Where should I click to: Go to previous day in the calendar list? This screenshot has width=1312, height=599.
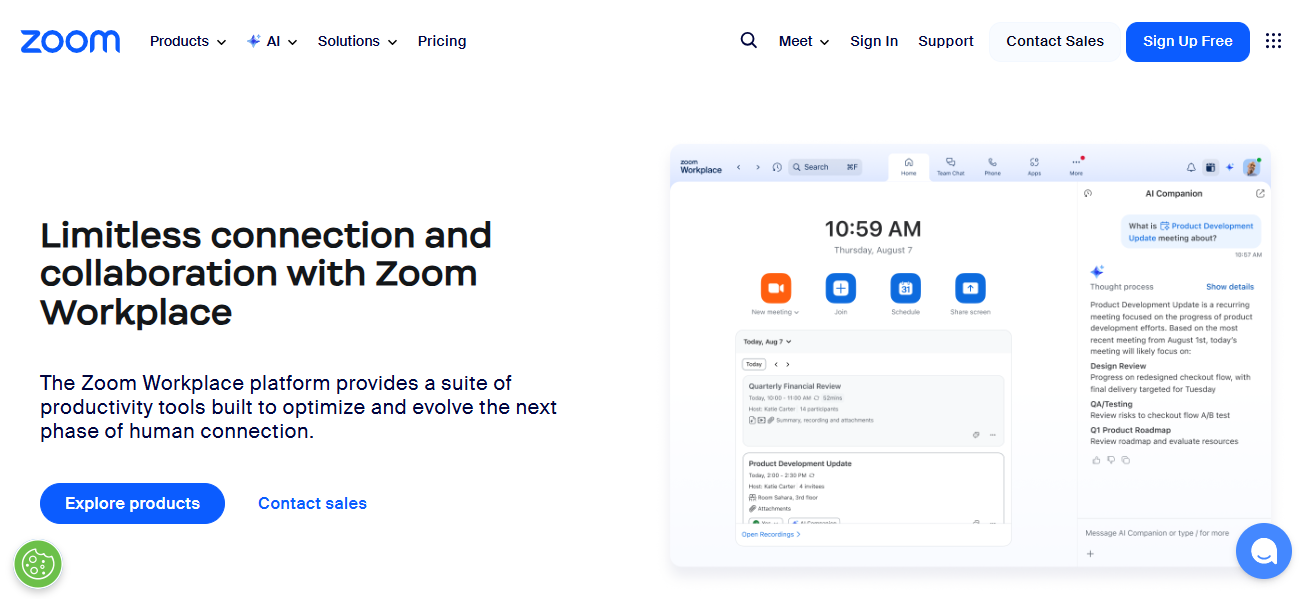(776, 365)
